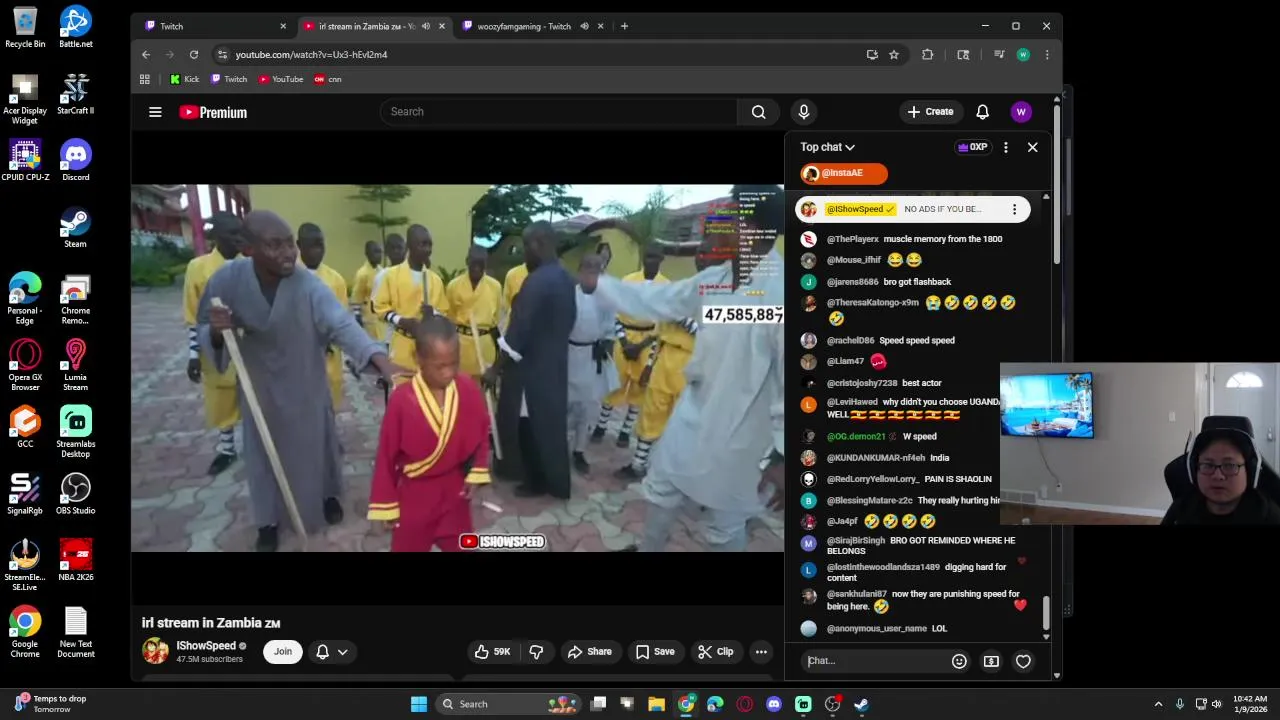Screen dimensions: 1280x720
Task: Like the video showing 59K
Action: pos(493,652)
